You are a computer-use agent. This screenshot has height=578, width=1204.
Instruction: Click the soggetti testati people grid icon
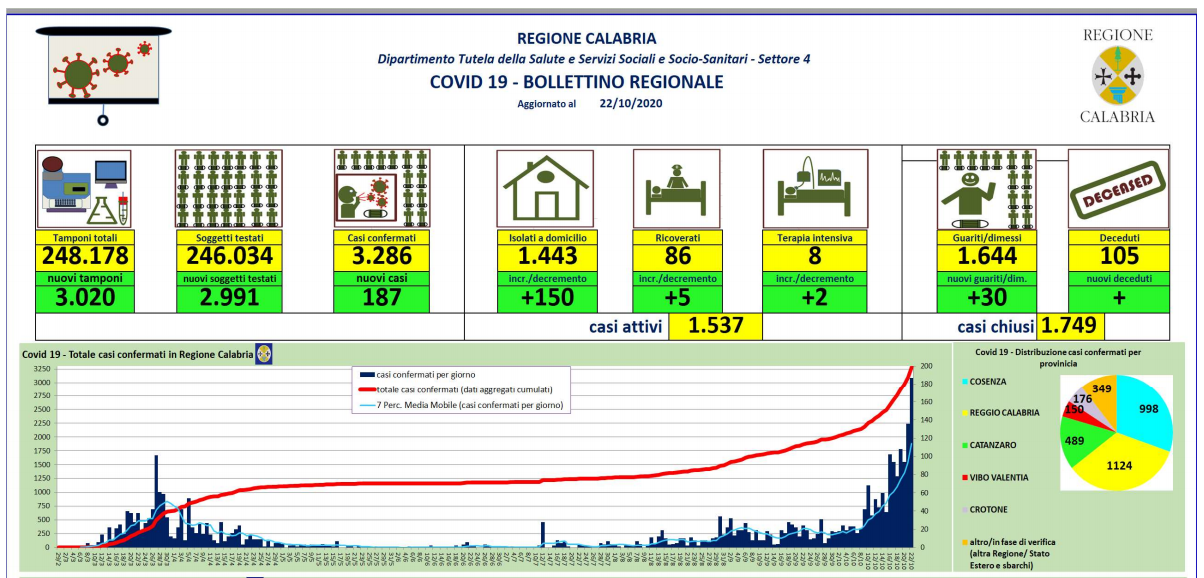229,189
